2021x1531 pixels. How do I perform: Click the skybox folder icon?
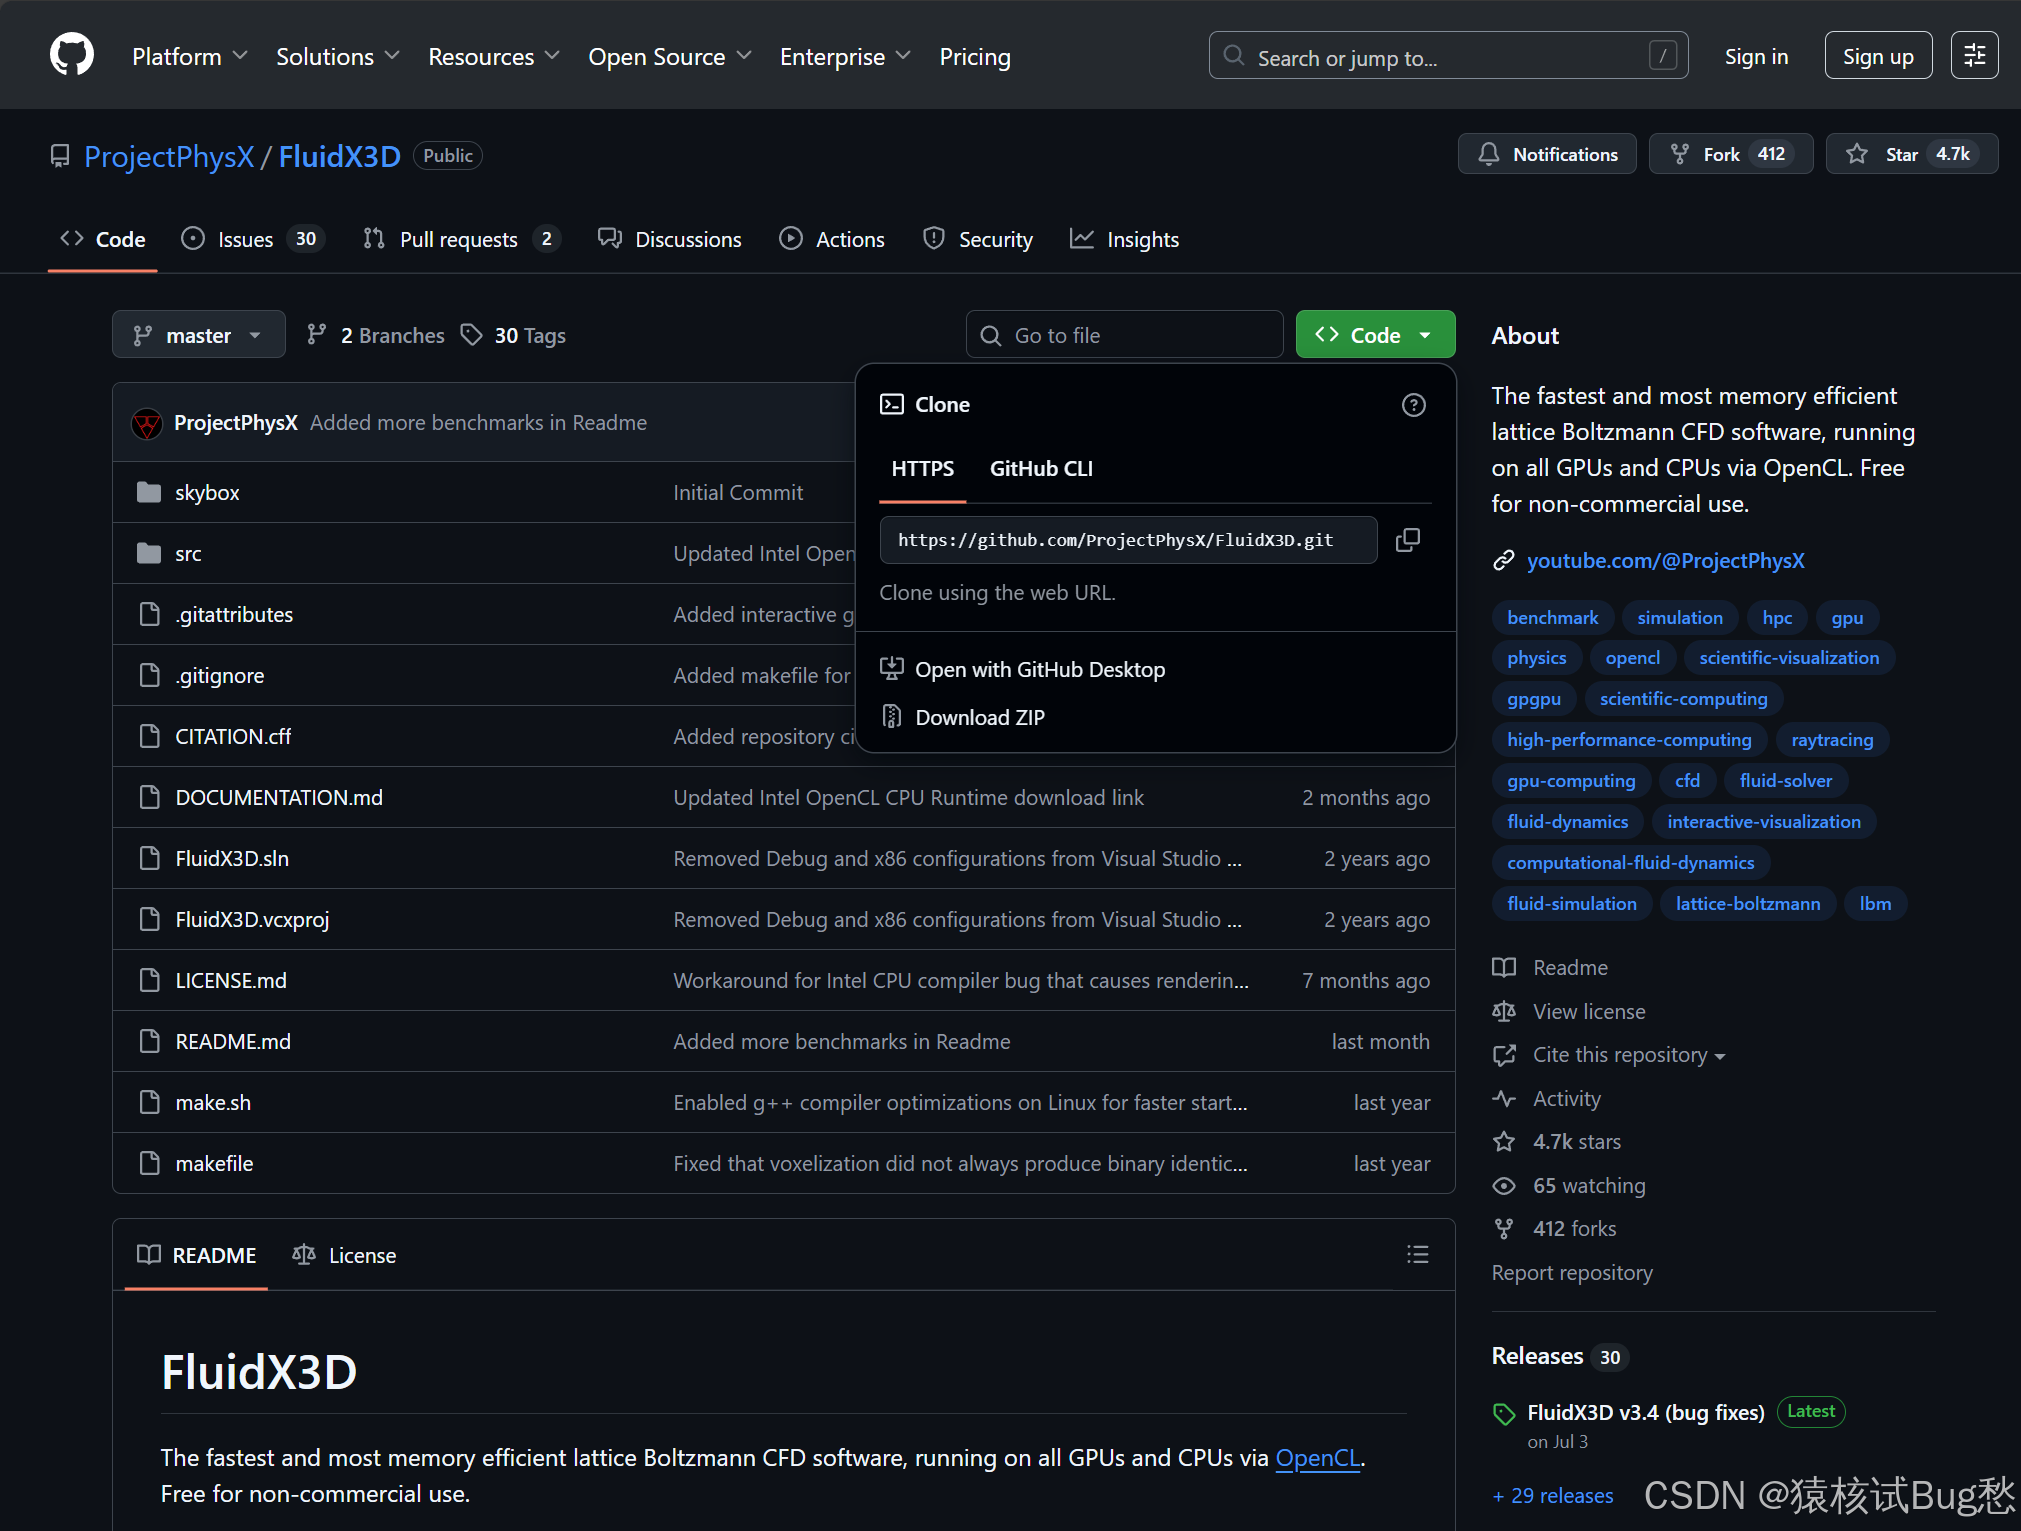149,492
